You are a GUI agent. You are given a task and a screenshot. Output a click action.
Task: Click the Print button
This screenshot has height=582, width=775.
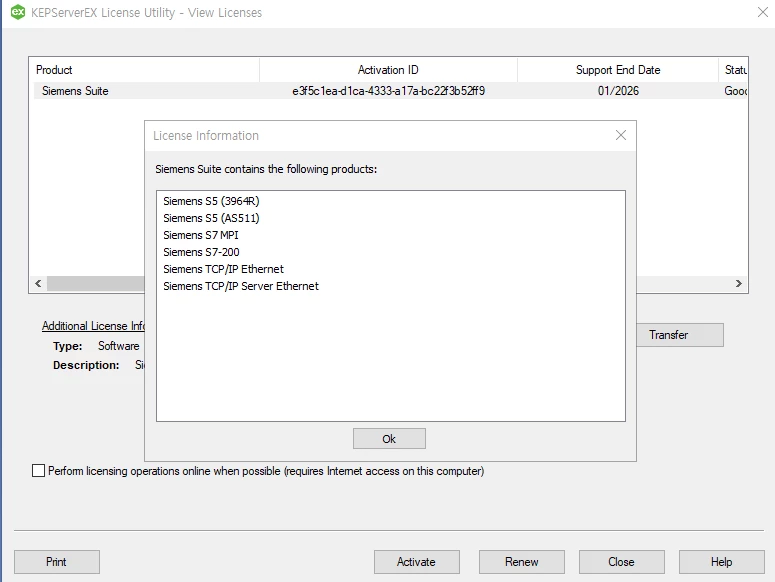(x=57, y=562)
